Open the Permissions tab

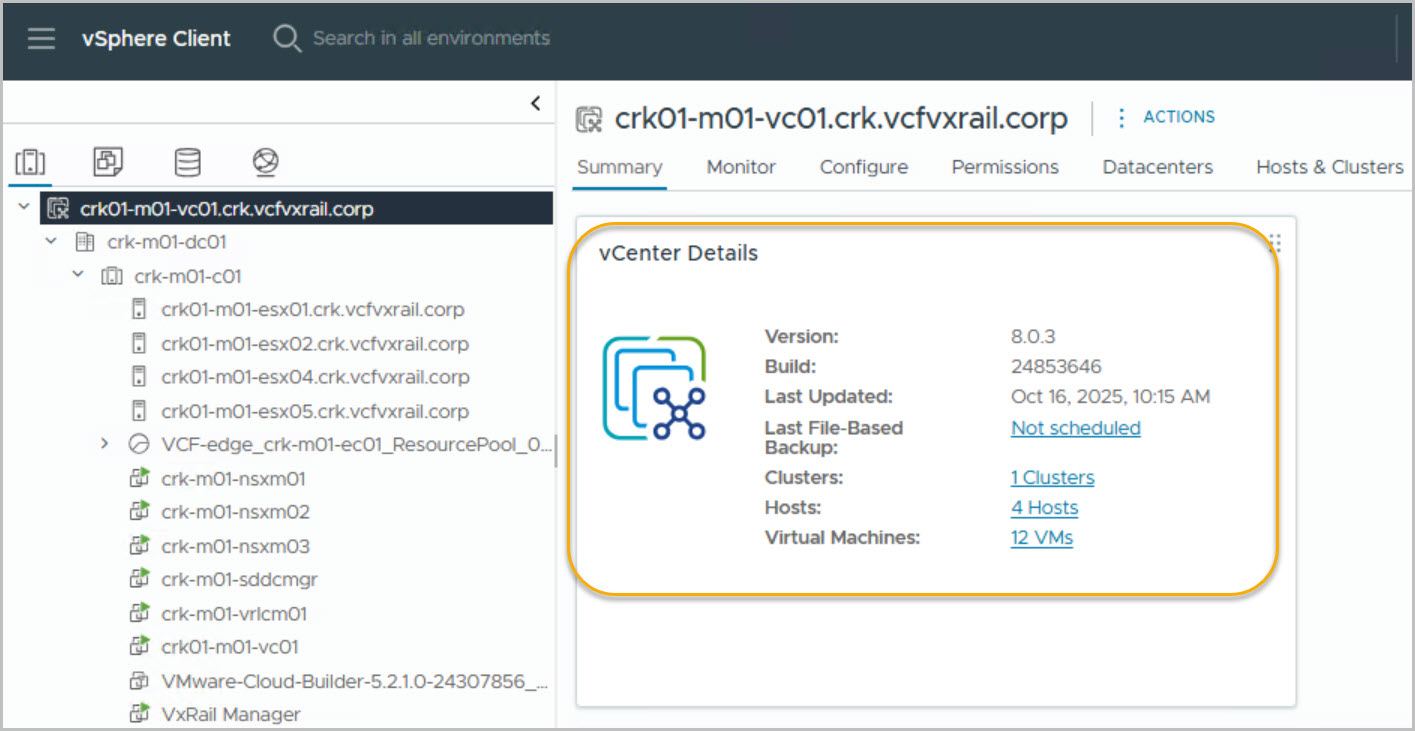tap(1005, 168)
